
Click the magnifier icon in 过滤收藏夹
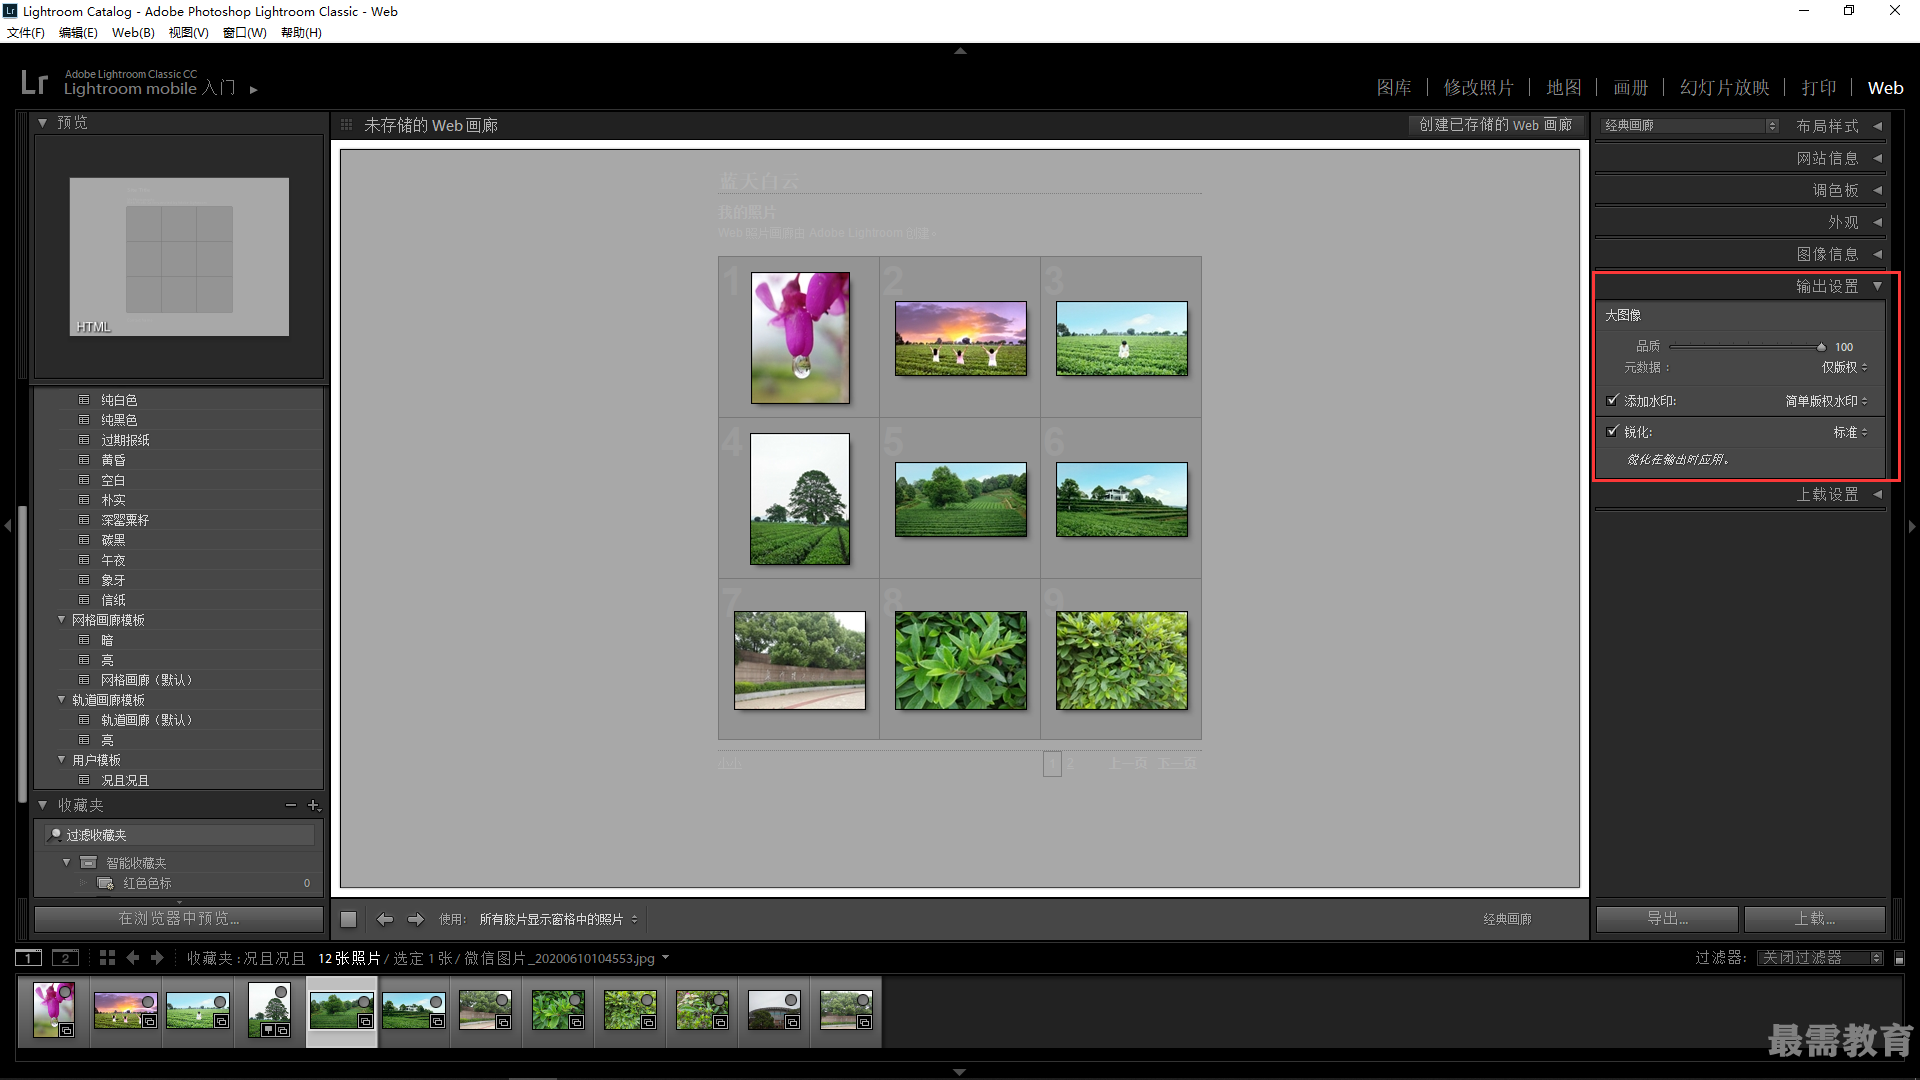click(x=55, y=834)
